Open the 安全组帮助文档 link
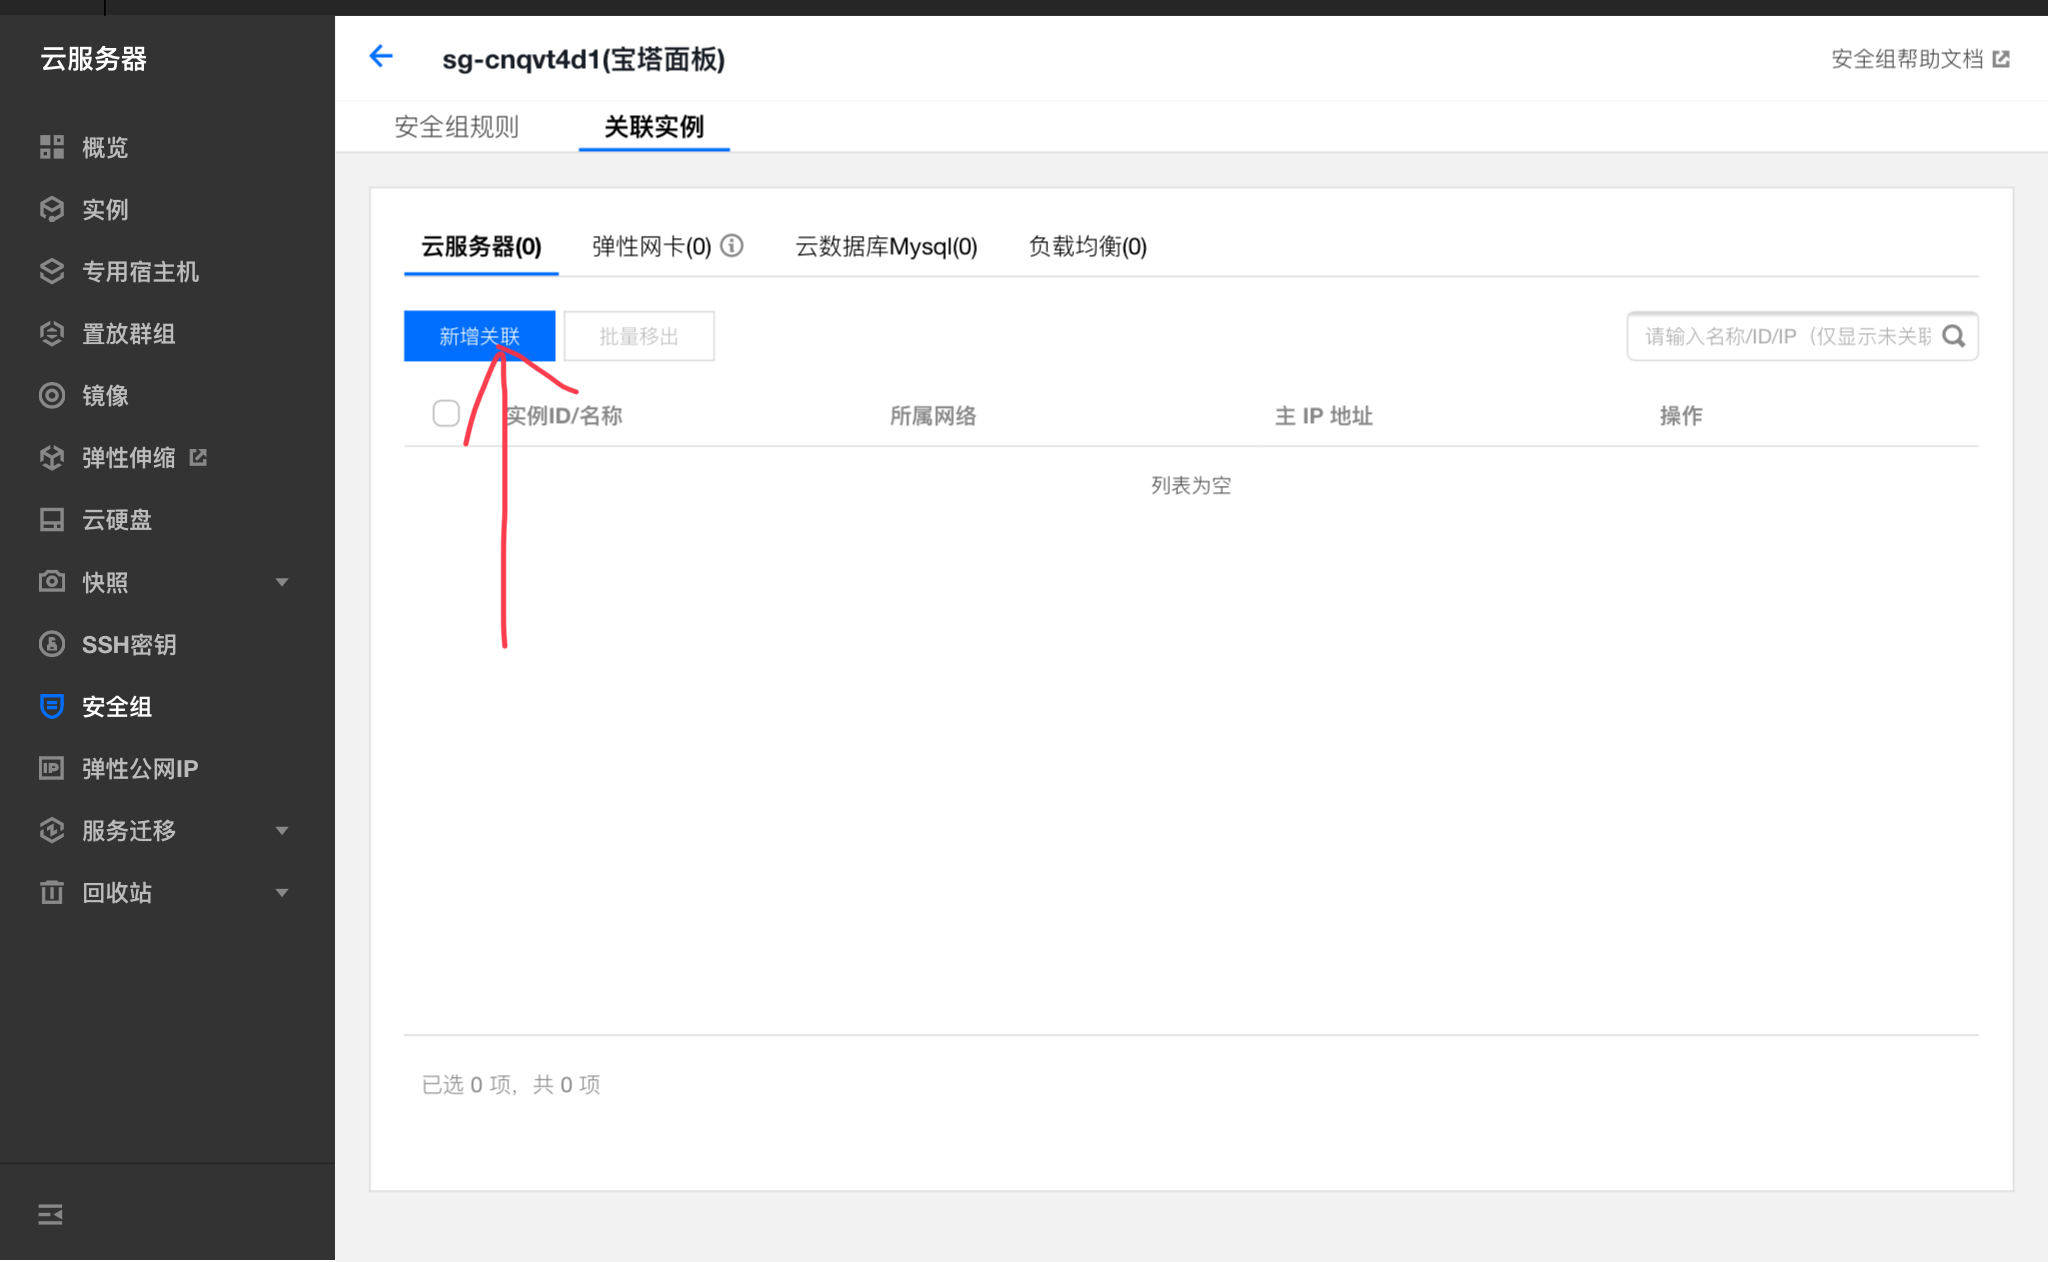This screenshot has width=2048, height=1262. [1910, 58]
